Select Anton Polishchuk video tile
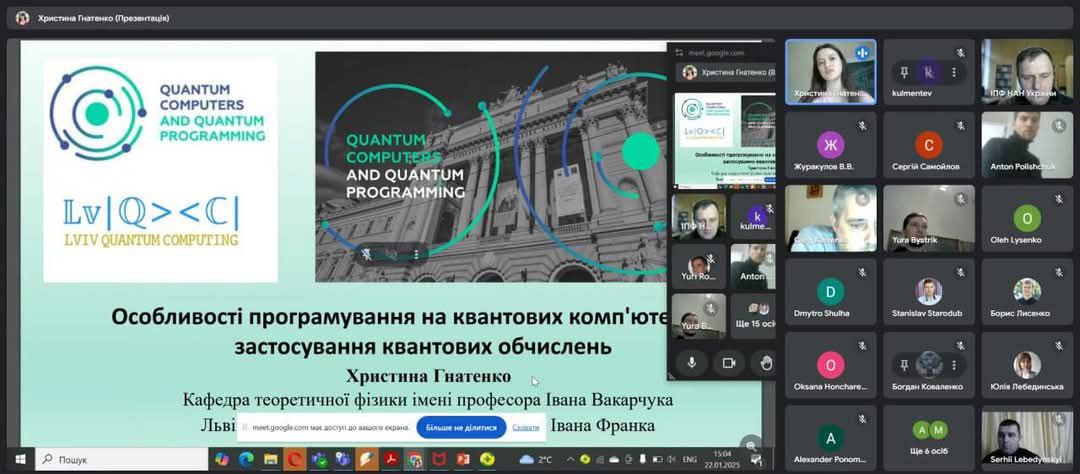 (x=1027, y=145)
